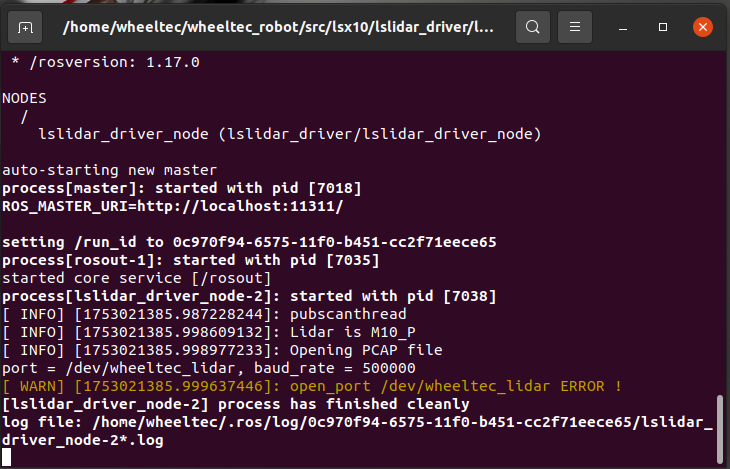
Task: Click the window title path text
Action: tap(278, 27)
